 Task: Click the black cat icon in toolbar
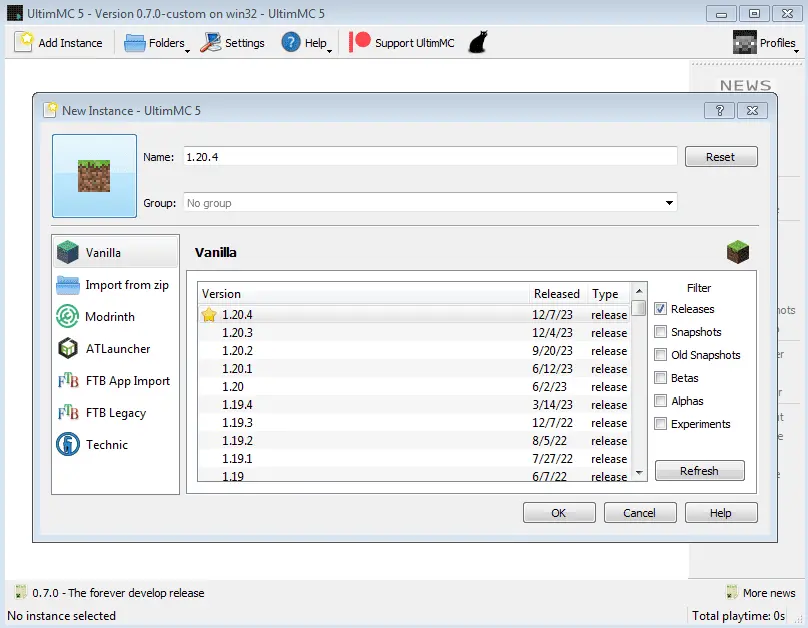(x=478, y=43)
